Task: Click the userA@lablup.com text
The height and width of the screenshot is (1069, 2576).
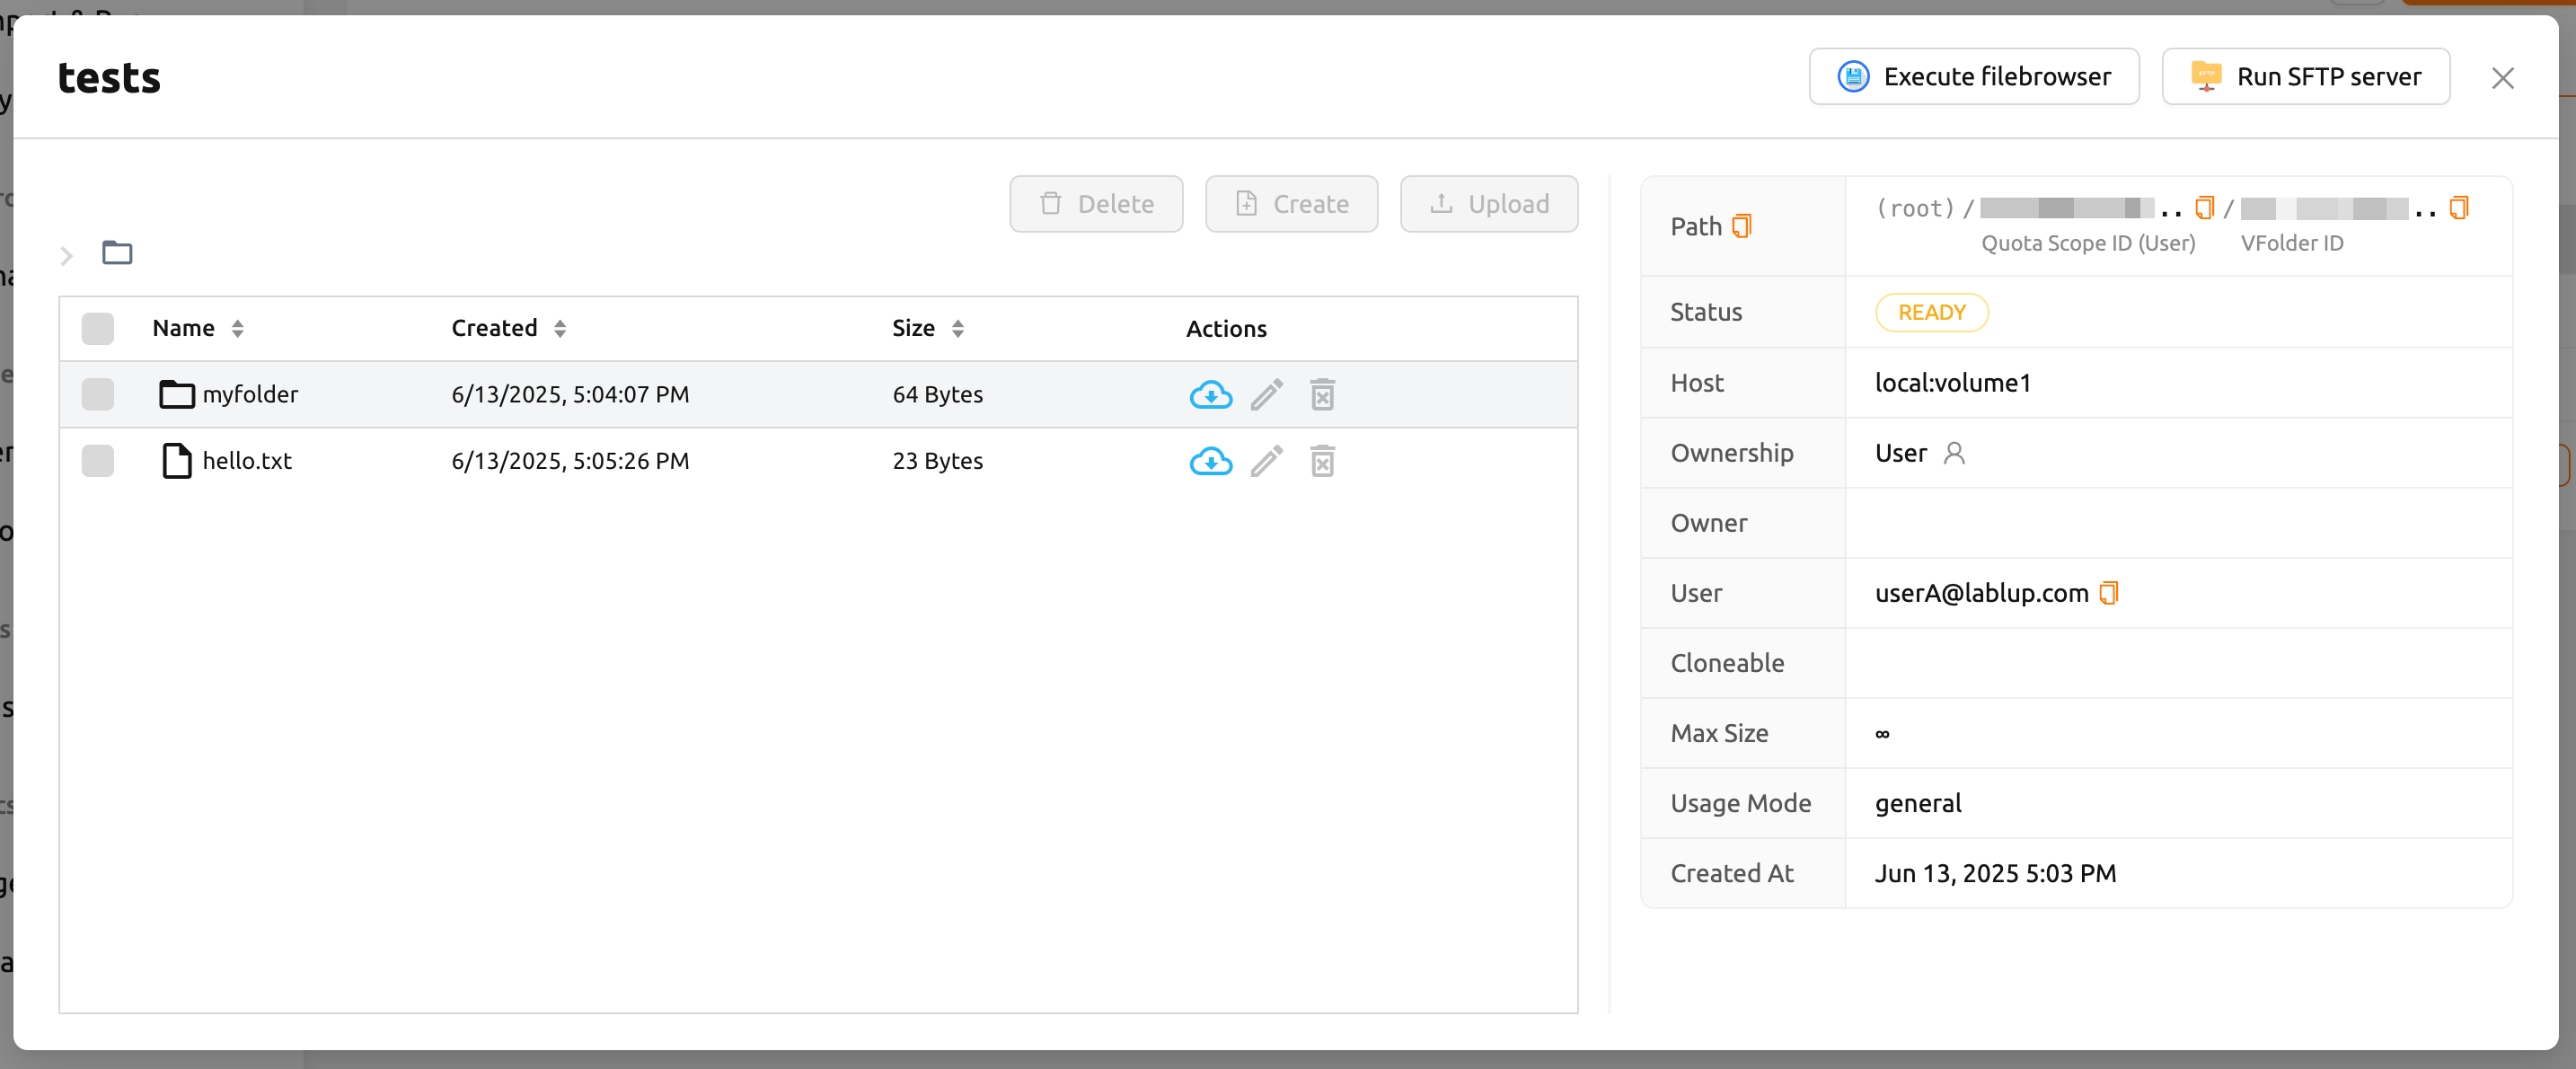Action: pos(1981,593)
